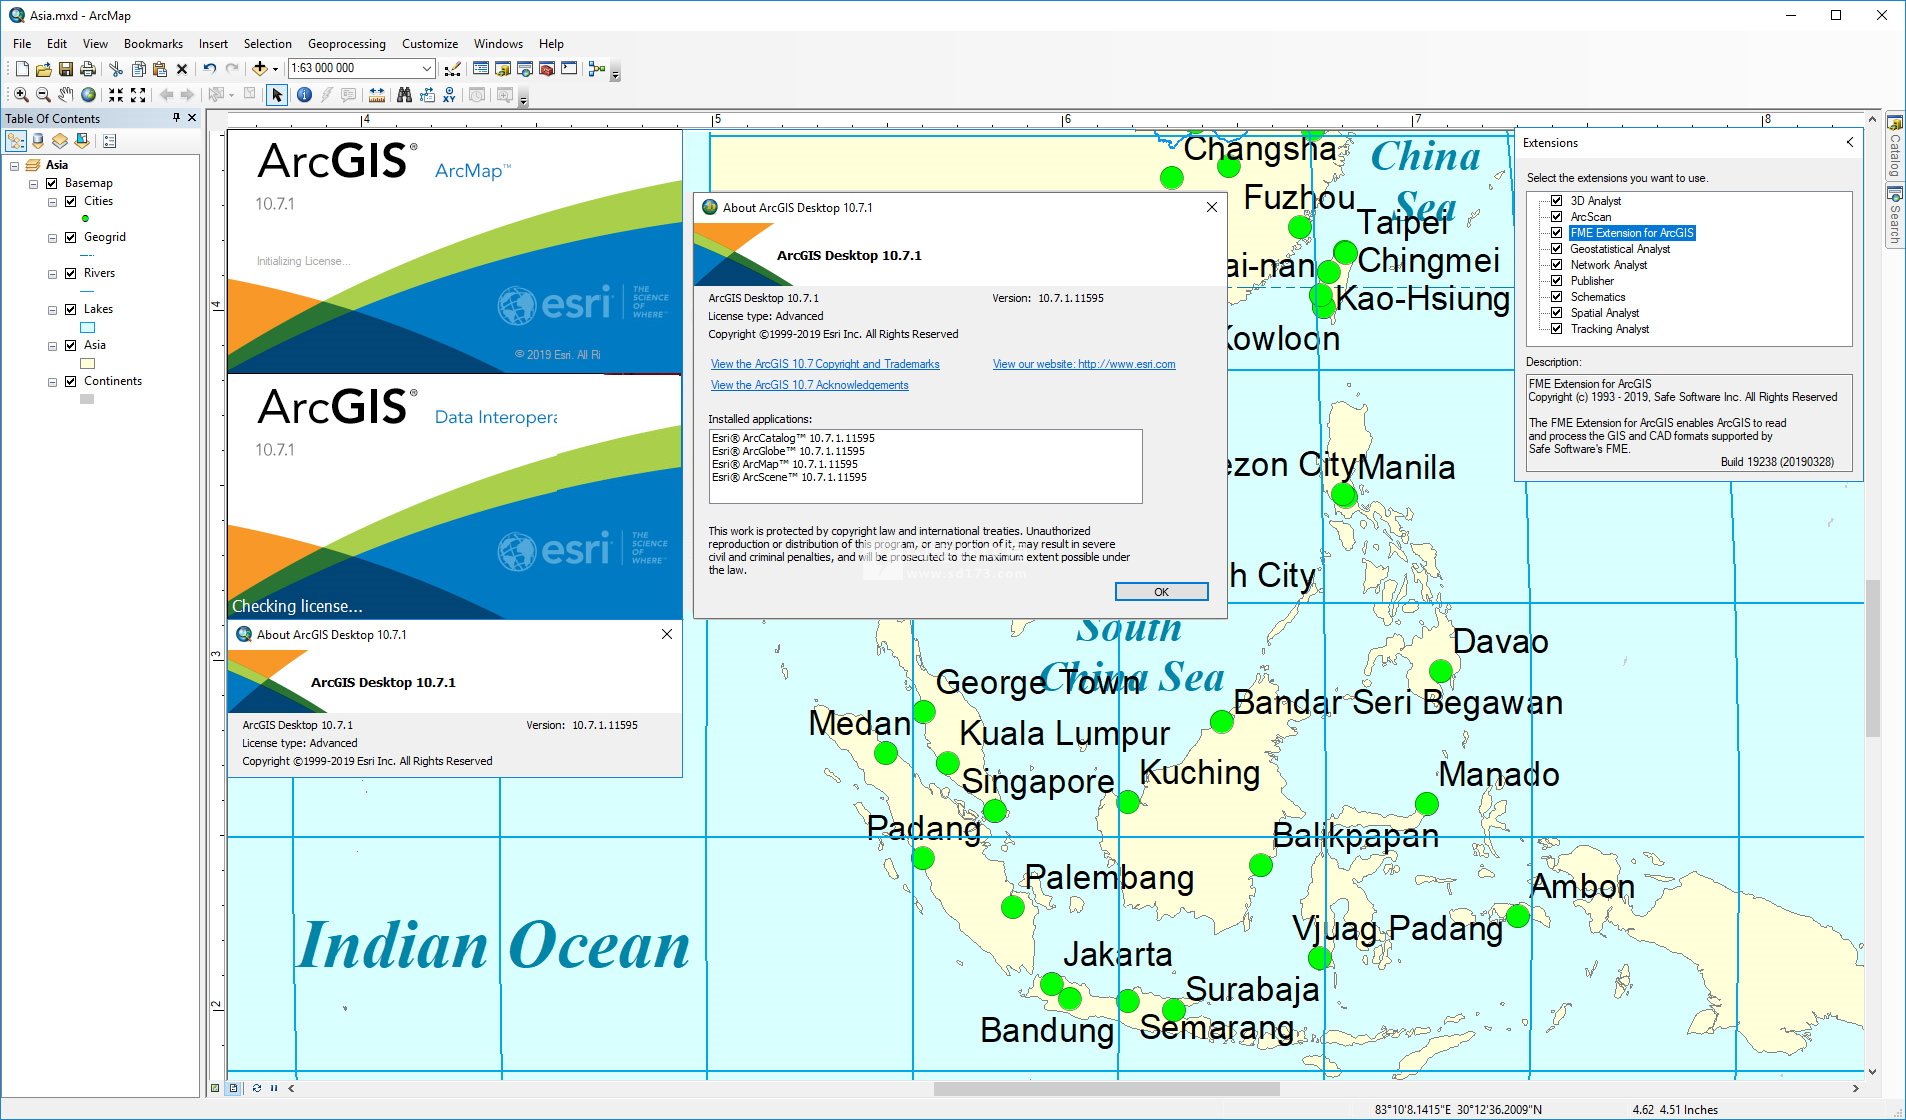Viewport: 1906px width, 1120px height.
Task: Collapse the Continents layer legend
Action: pos(53,381)
